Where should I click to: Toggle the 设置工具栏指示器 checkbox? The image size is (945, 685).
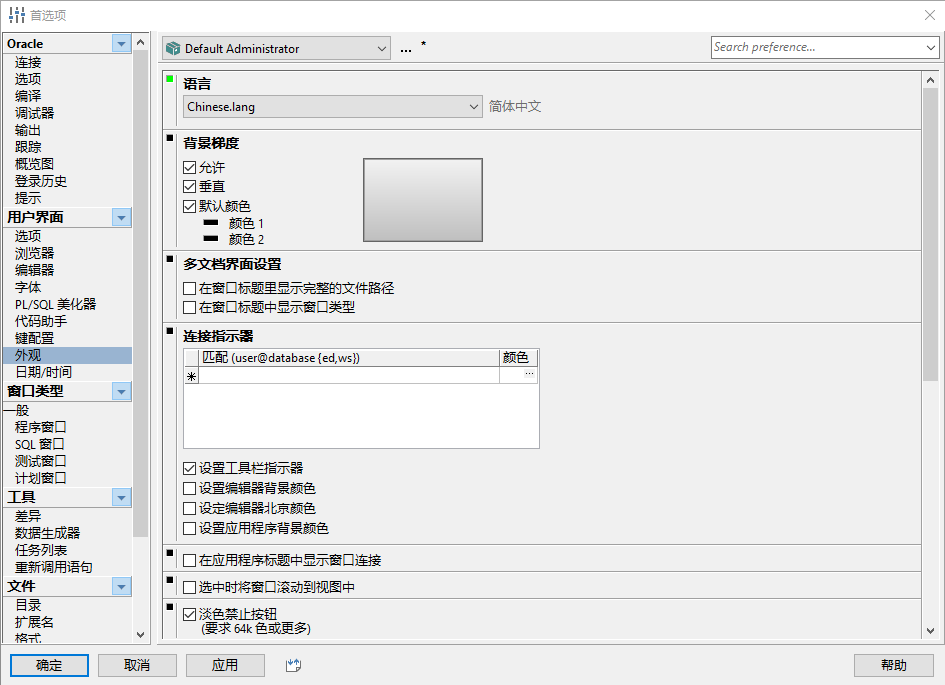pos(190,468)
